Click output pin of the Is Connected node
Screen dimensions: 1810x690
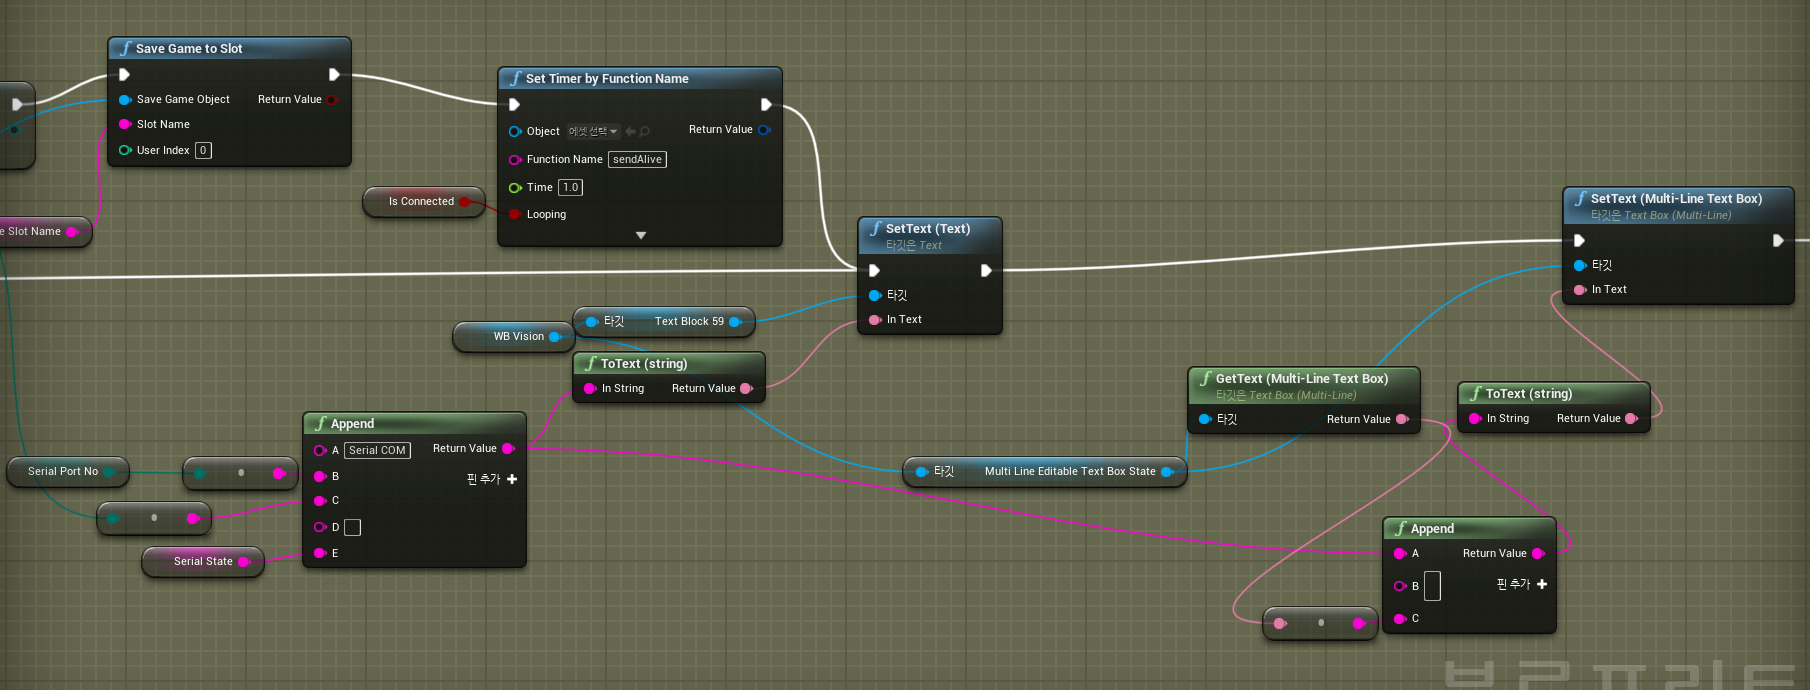(465, 202)
